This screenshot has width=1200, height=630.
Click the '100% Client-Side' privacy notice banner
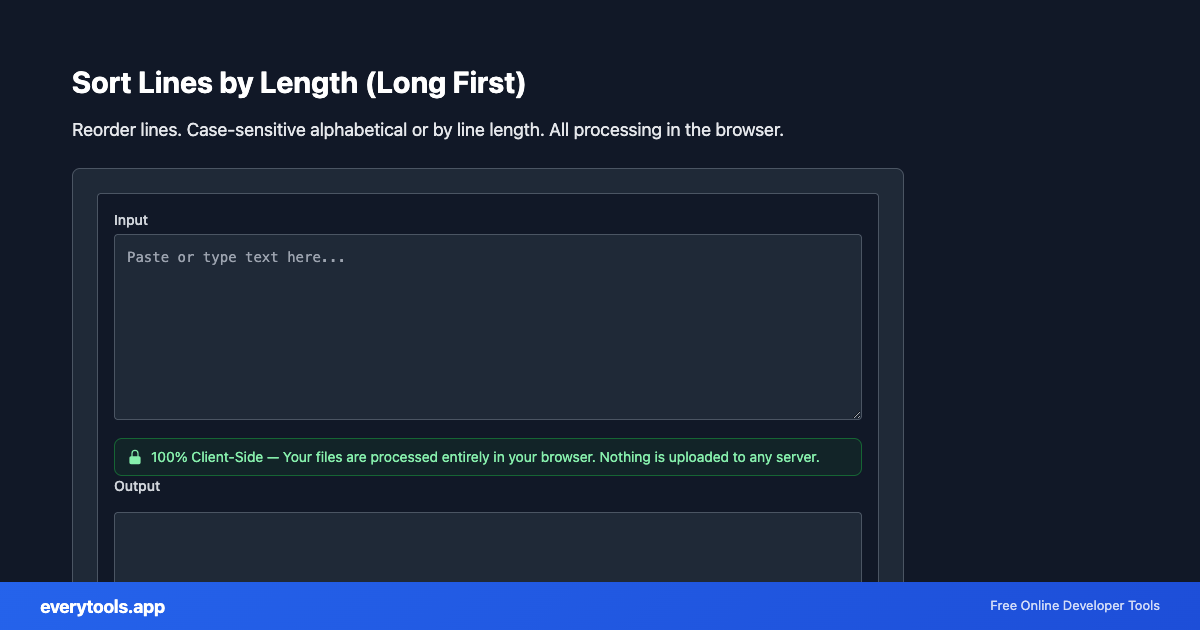tap(488, 457)
